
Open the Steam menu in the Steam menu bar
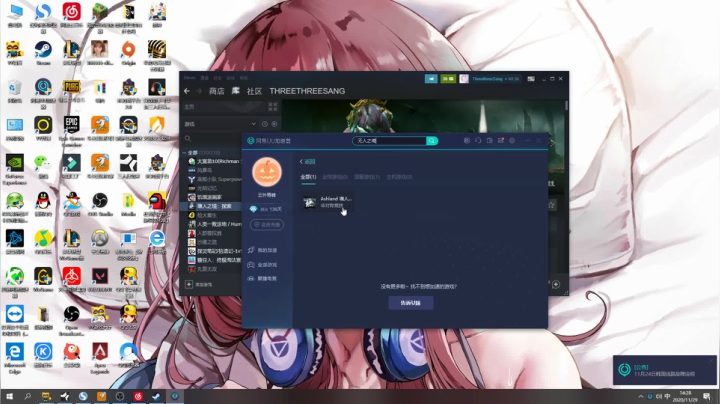click(190, 78)
